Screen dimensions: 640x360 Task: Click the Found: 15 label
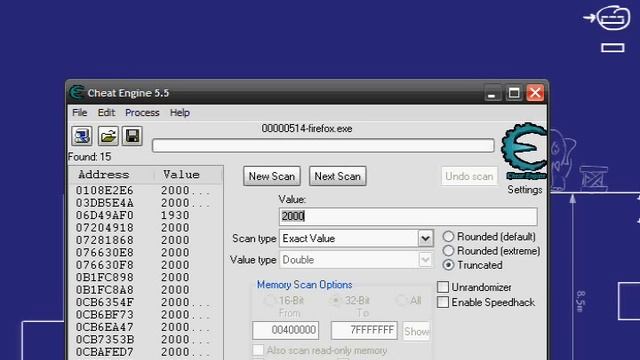pyautogui.click(x=89, y=157)
